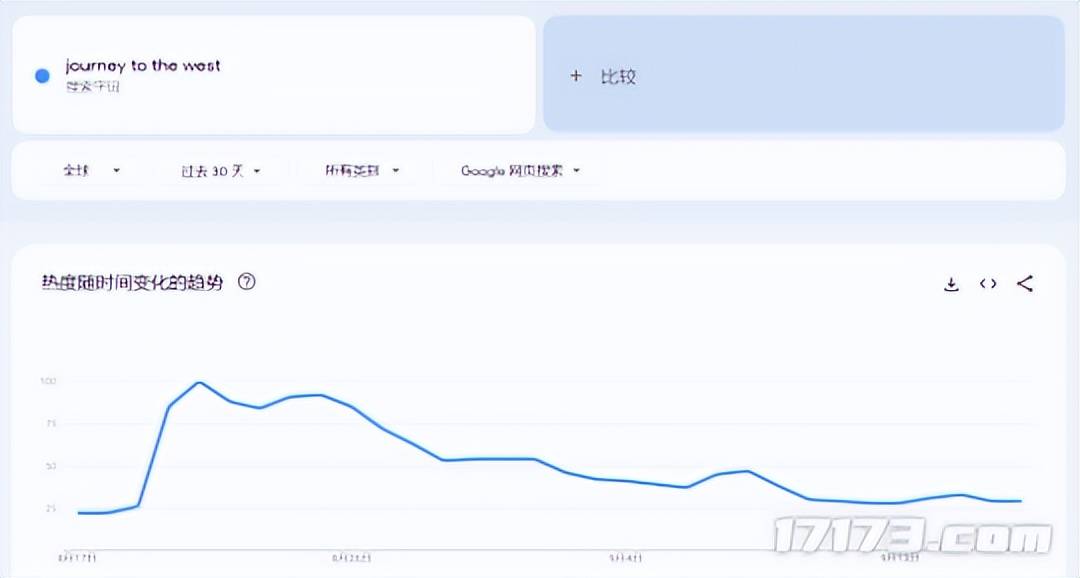Edit the journey to the west search term
Image resolution: width=1080 pixels, height=578 pixels.
(x=143, y=66)
